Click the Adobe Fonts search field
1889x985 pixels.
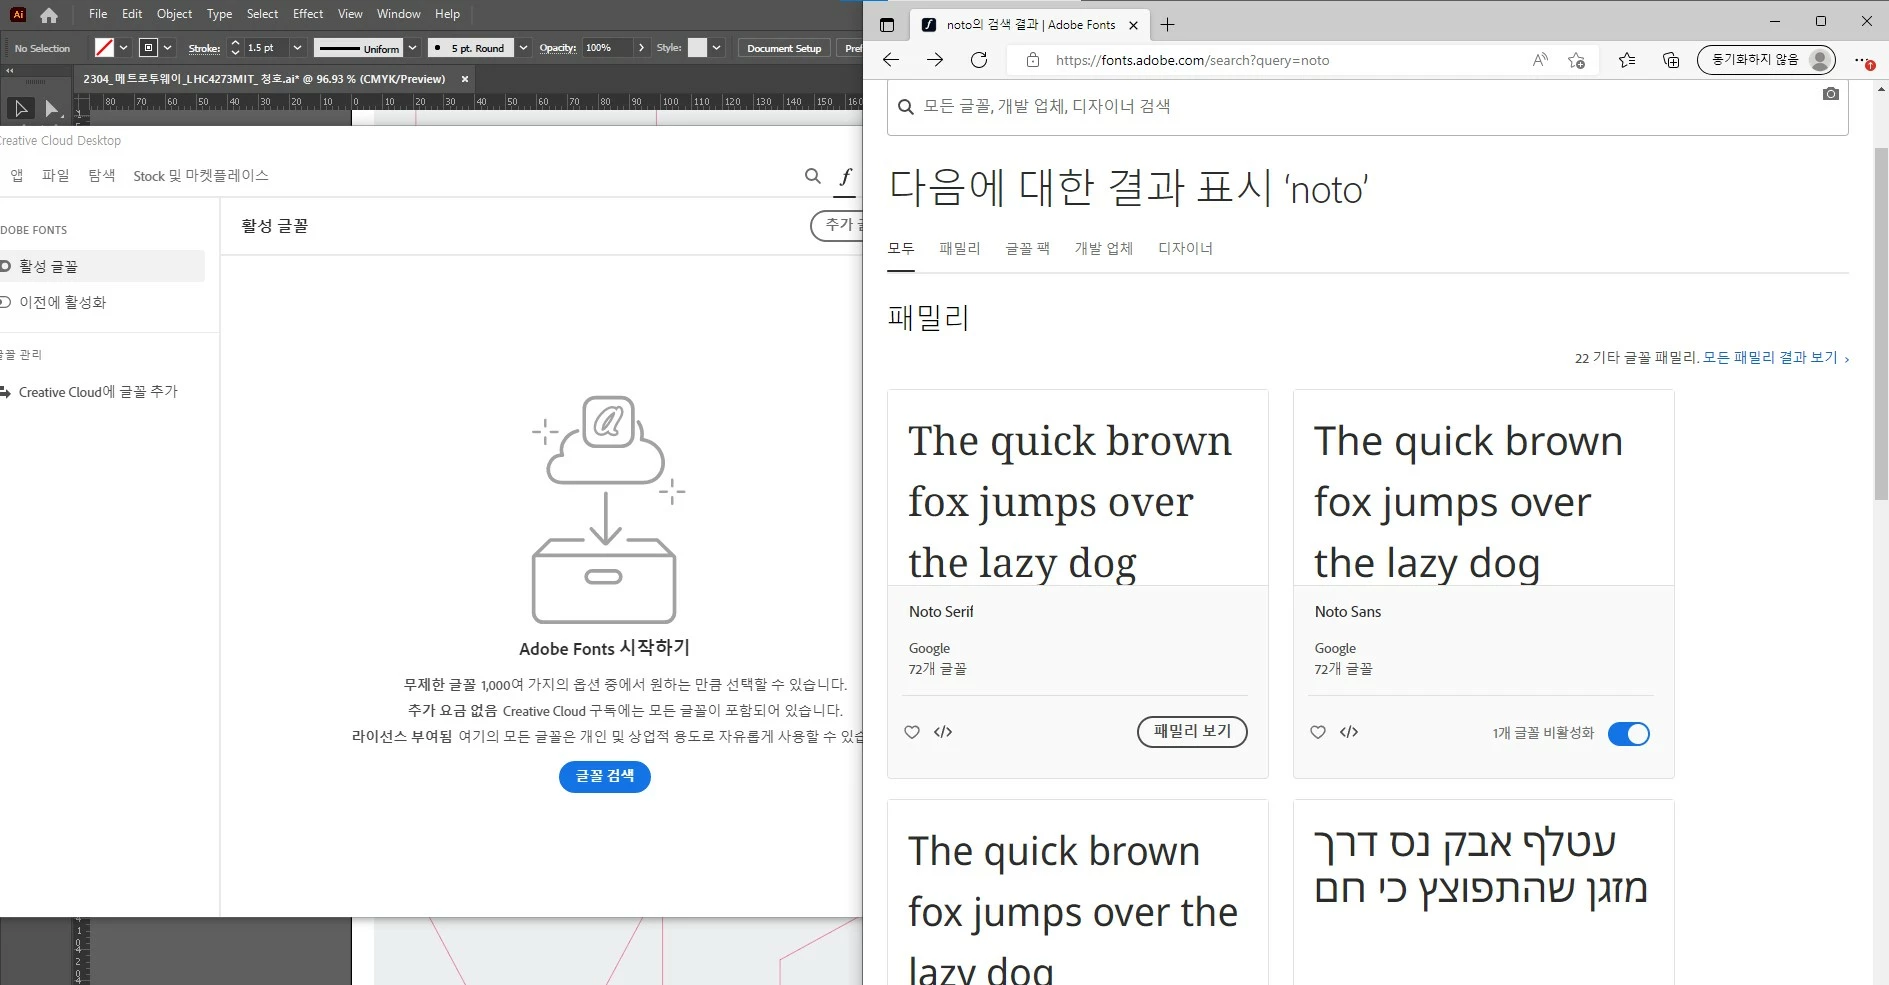click(x=1367, y=106)
